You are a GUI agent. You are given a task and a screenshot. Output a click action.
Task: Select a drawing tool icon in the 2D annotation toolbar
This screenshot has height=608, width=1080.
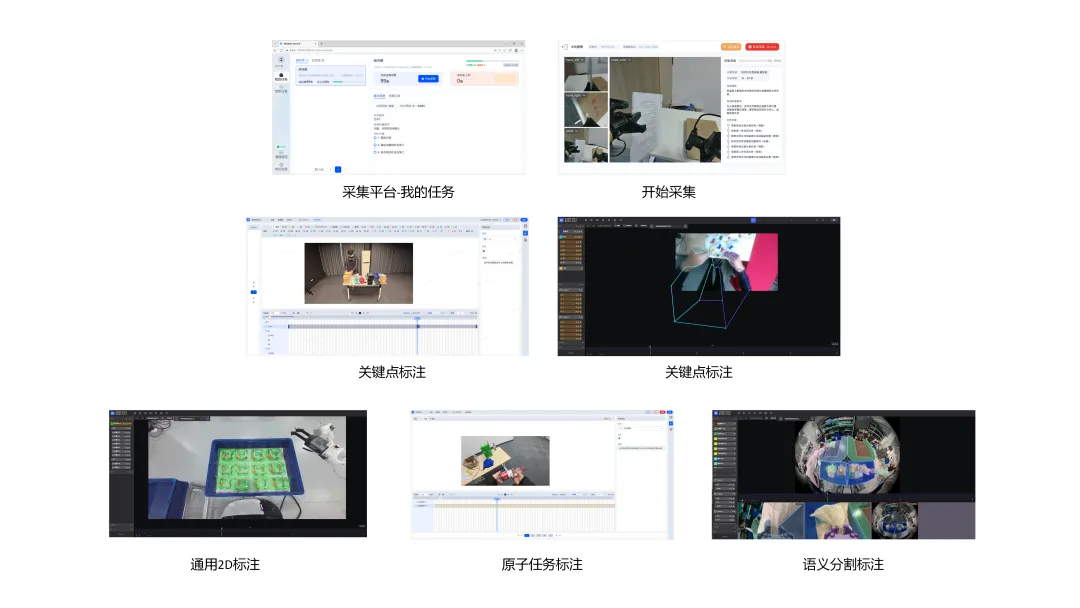pyautogui.click(x=142, y=412)
